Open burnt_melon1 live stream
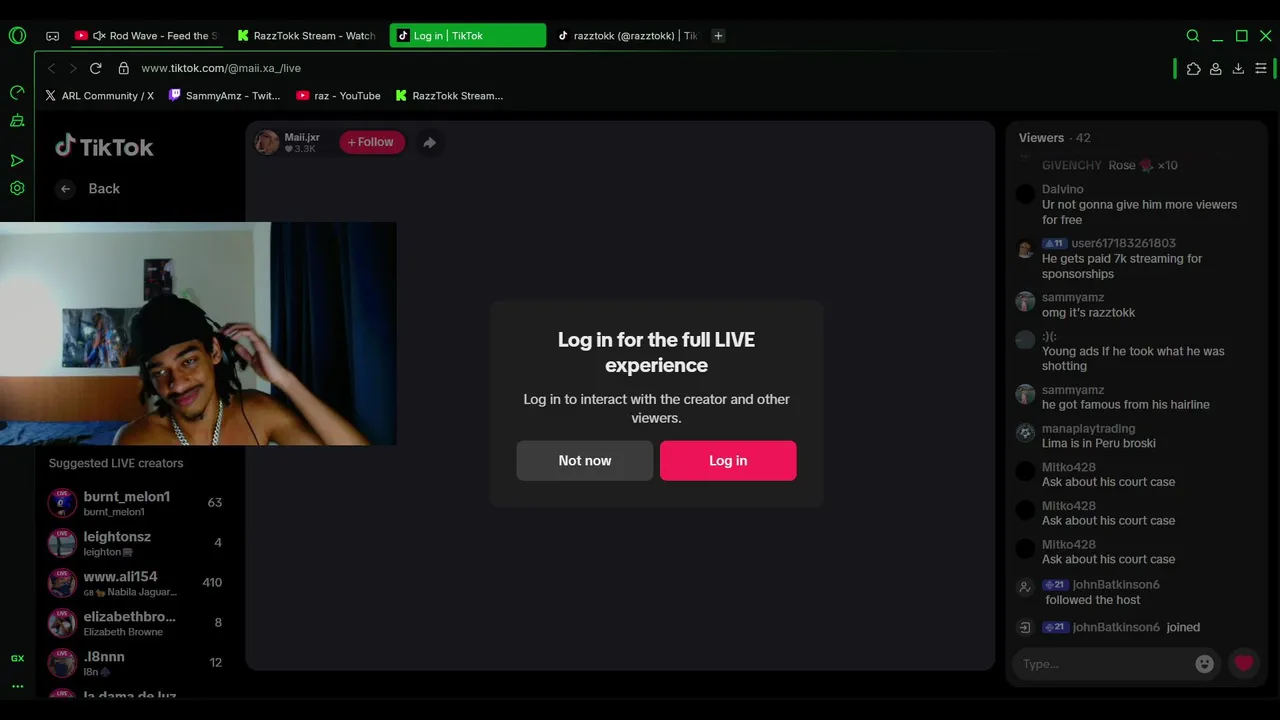The image size is (1280, 720). [x=135, y=503]
